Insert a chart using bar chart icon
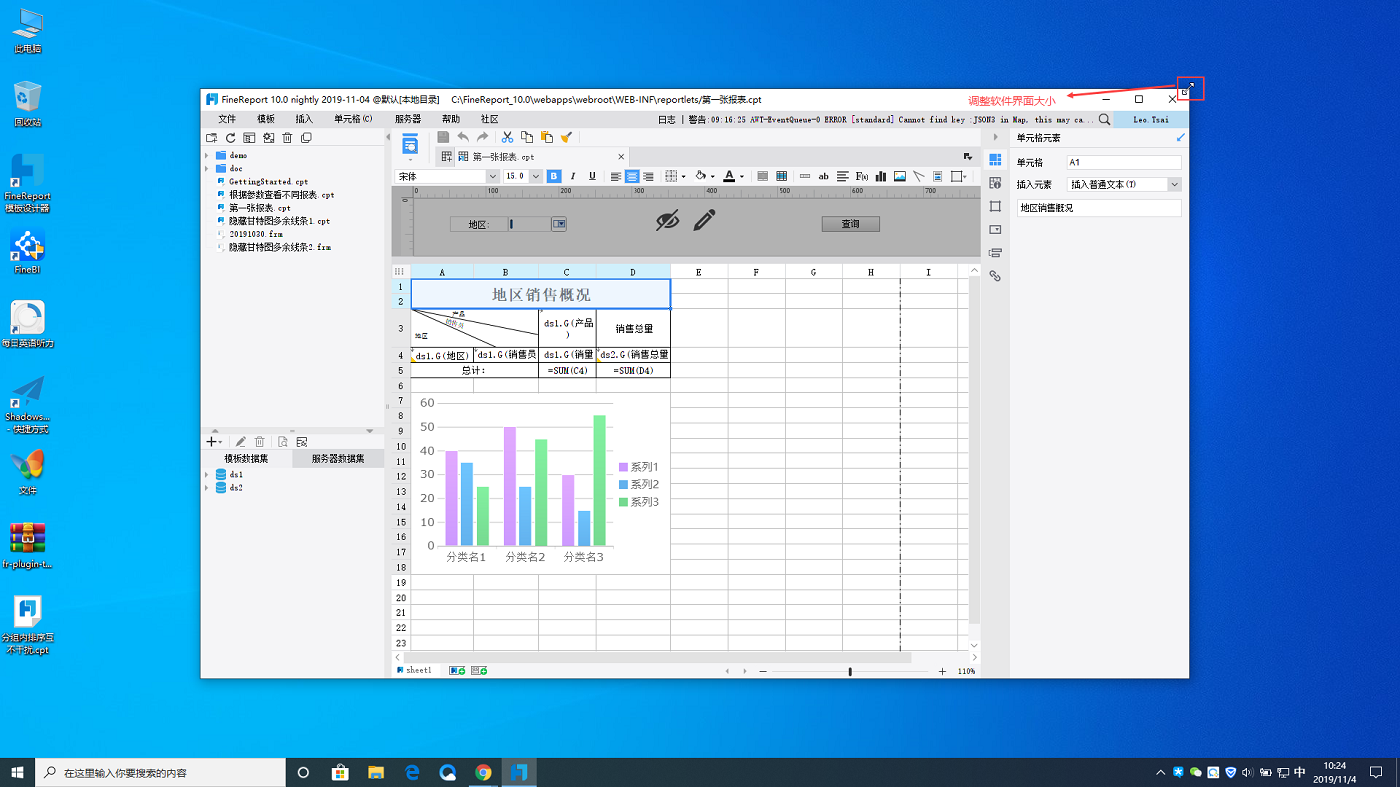This screenshot has height=787, width=1400. [881, 176]
